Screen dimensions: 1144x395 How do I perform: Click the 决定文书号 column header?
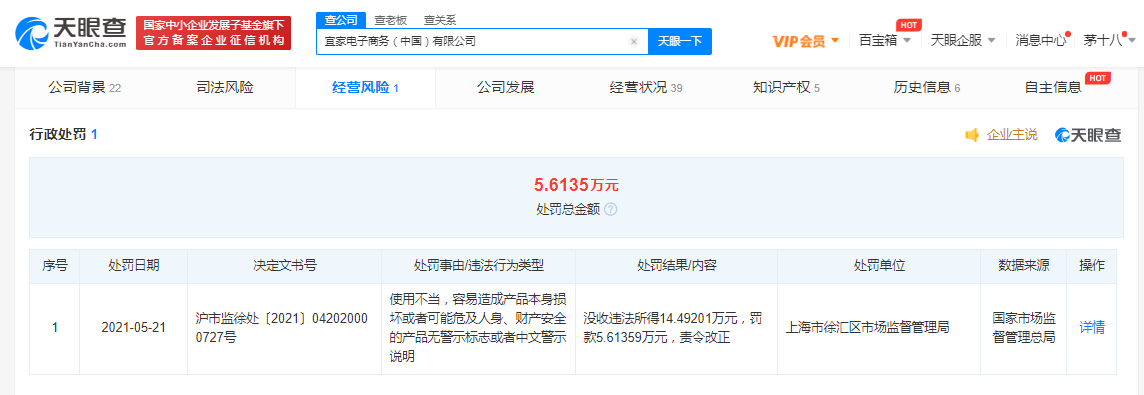(285, 266)
